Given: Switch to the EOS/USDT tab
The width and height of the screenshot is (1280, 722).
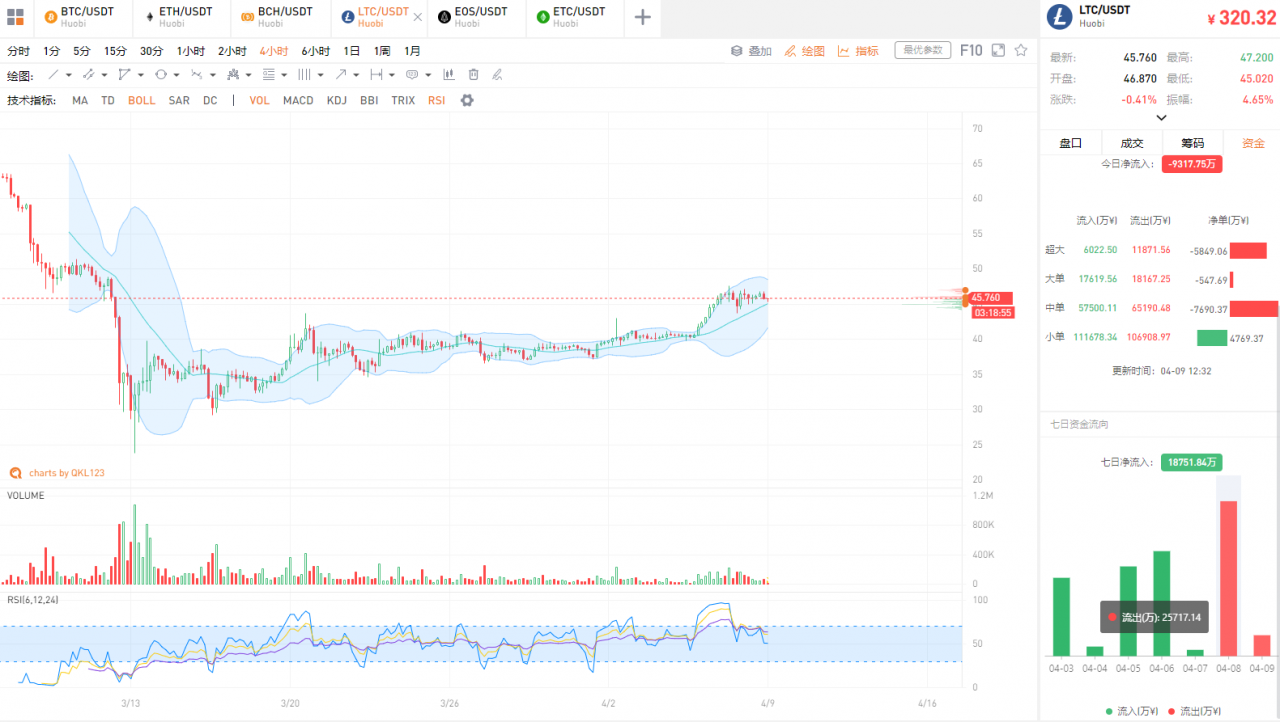Looking at the screenshot, I should point(477,17).
